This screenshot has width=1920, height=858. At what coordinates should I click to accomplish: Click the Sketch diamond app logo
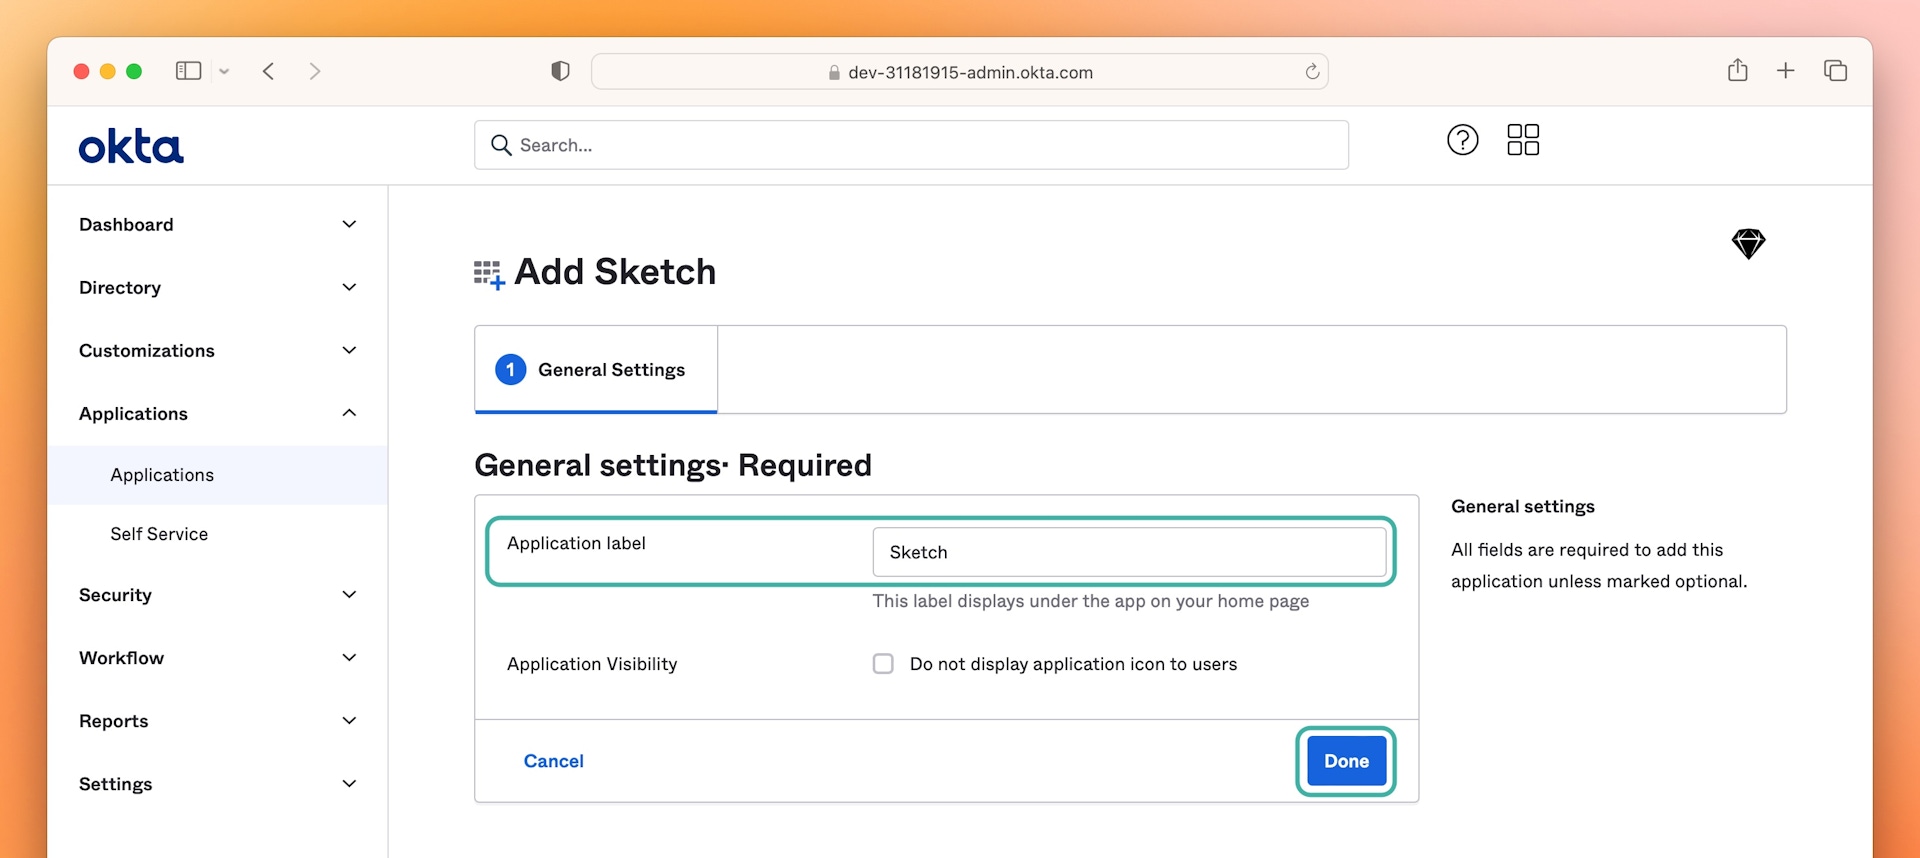pos(1748,243)
